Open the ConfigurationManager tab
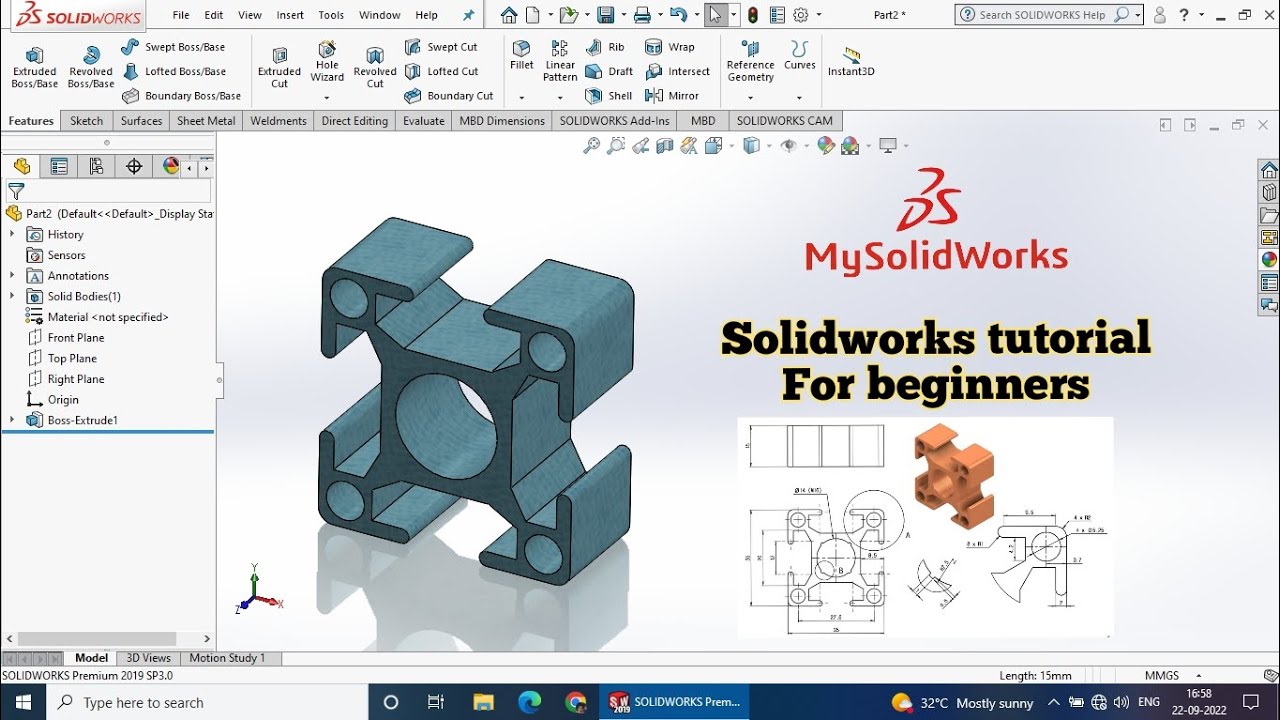The image size is (1280, 720). [96, 166]
